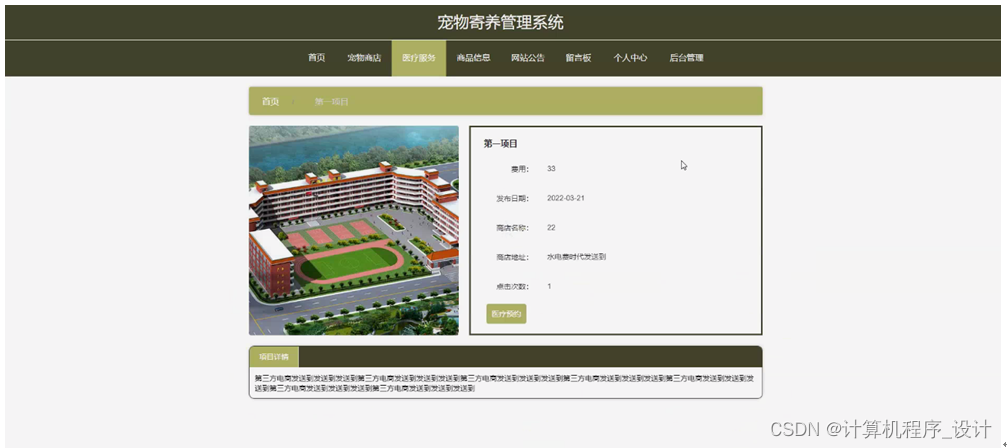This screenshot has height=448, width=1007.
Task: Open the 首页 navigation menu item
Action: (317, 58)
